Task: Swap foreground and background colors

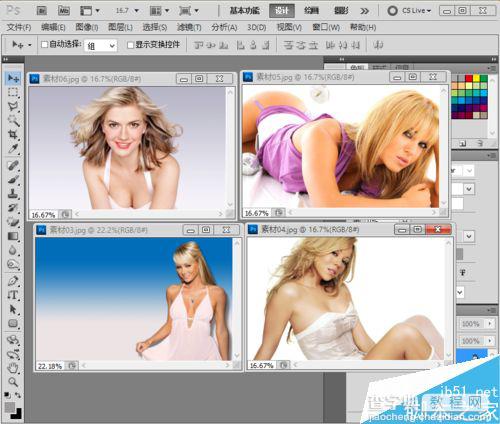Action: [x=18, y=395]
